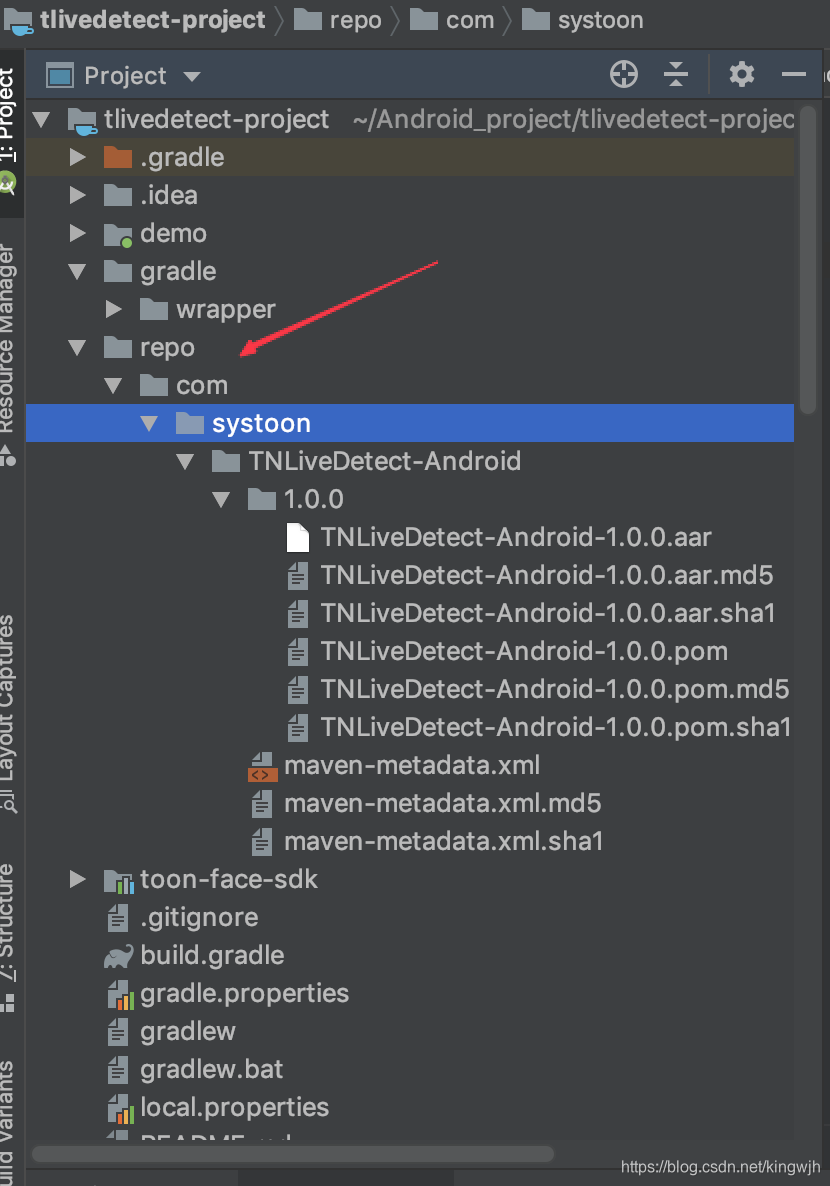Viewport: 830px width, 1186px height.
Task: Click the gradlew.bat file icon
Action: point(117,1070)
